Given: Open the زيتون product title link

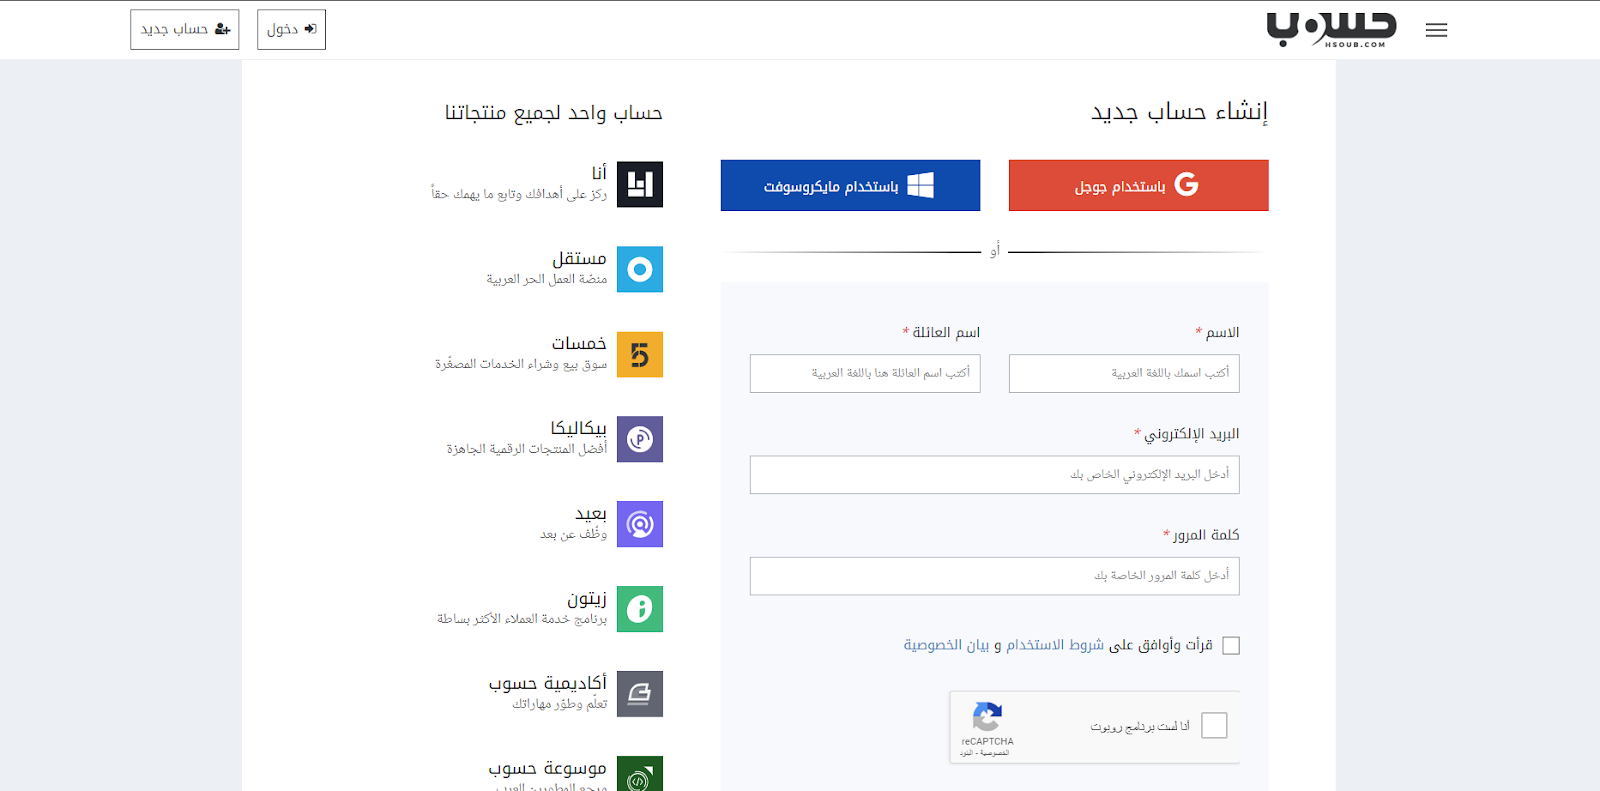Looking at the screenshot, I should 587,598.
